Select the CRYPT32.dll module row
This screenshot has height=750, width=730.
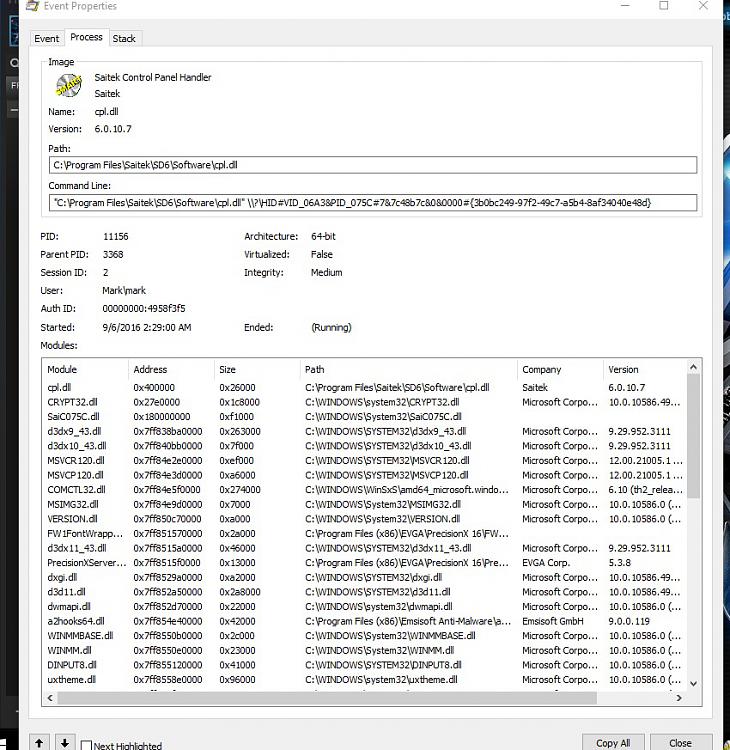pyautogui.click(x=365, y=402)
